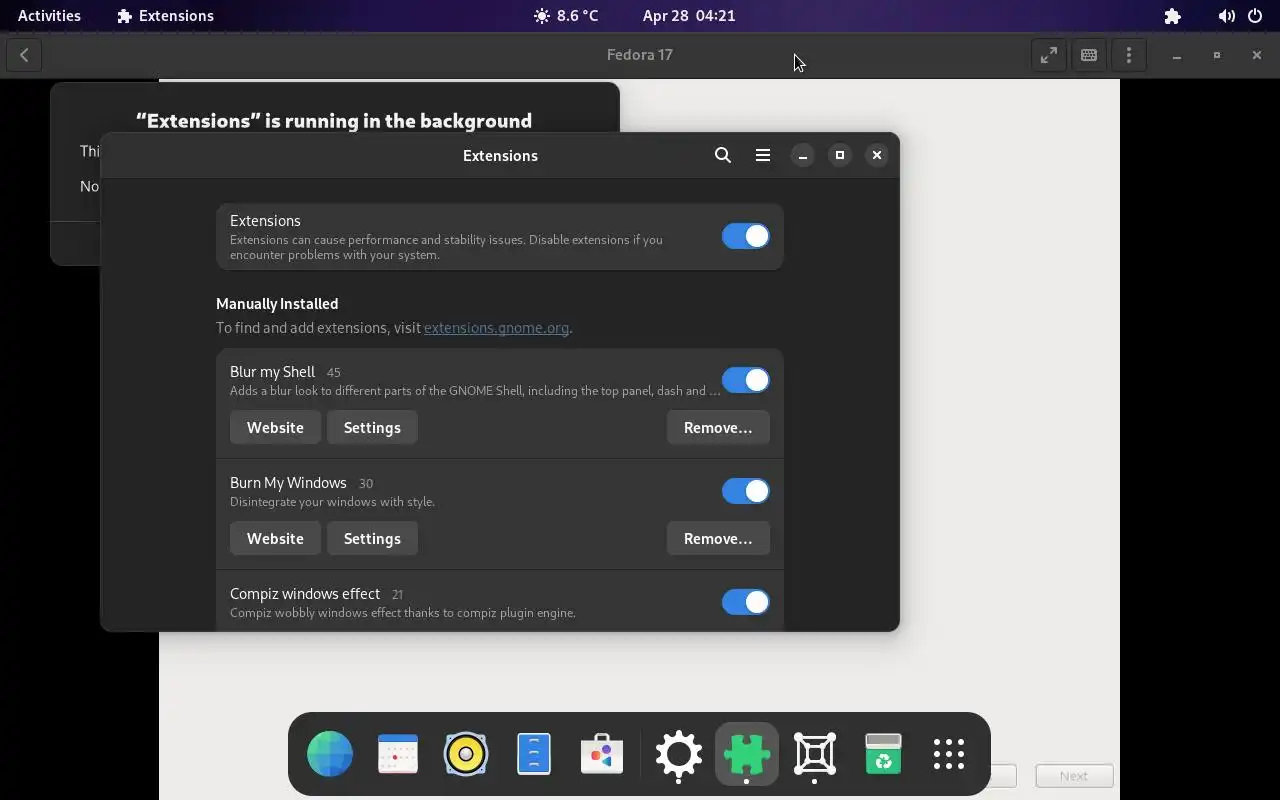Image resolution: width=1280 pixels, height=800 pixels.
Task: Select the green Extensions puzzle dock icon
Action: pos(747,754)
